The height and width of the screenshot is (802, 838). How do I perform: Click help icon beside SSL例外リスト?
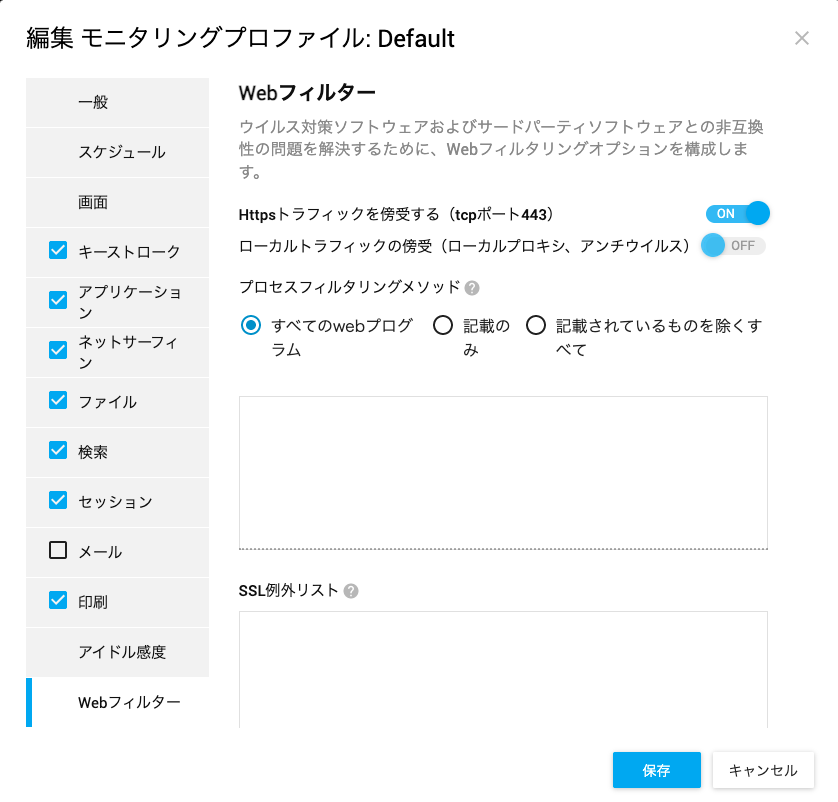(351, 591)
